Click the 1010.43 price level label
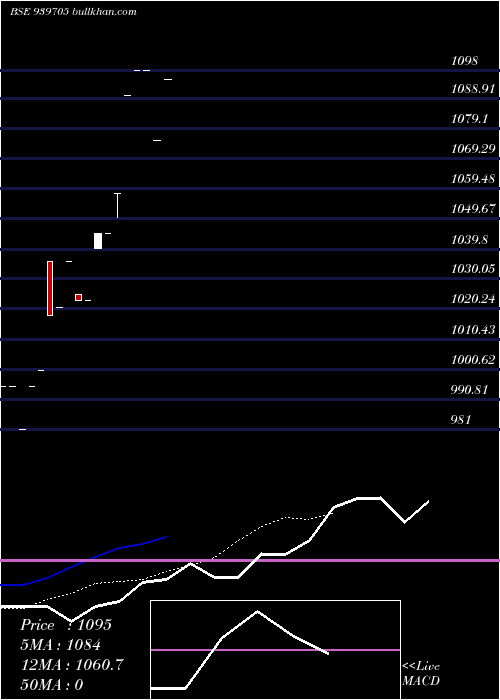500x700 pixels. [x=473, y=330]
